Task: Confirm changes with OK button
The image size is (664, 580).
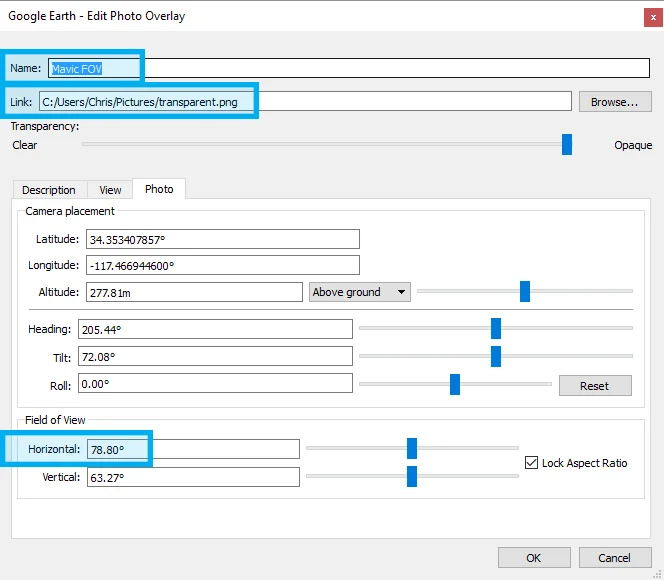Action: (534, 558)
